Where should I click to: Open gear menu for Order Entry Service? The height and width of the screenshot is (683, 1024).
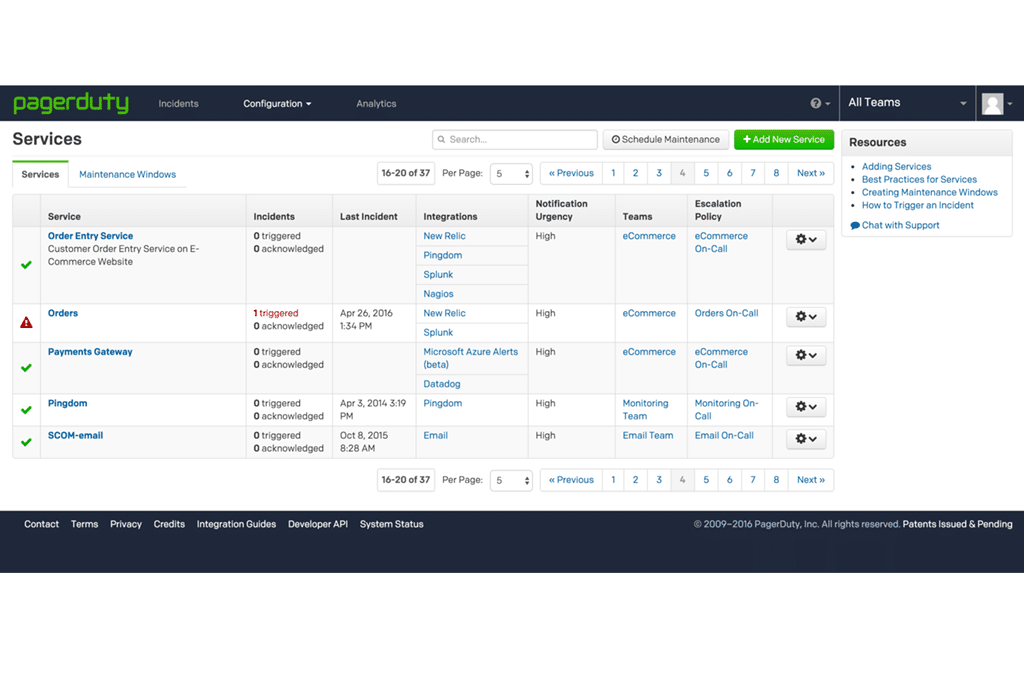806,240
